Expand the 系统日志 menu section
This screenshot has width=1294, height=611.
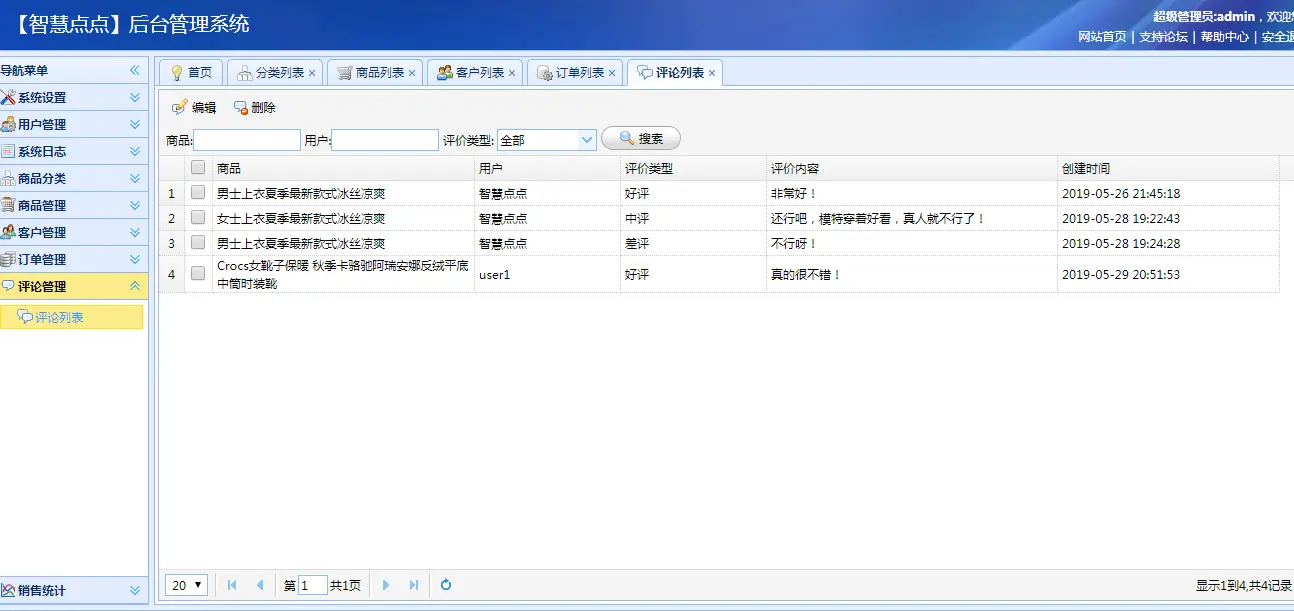(135, 151)
